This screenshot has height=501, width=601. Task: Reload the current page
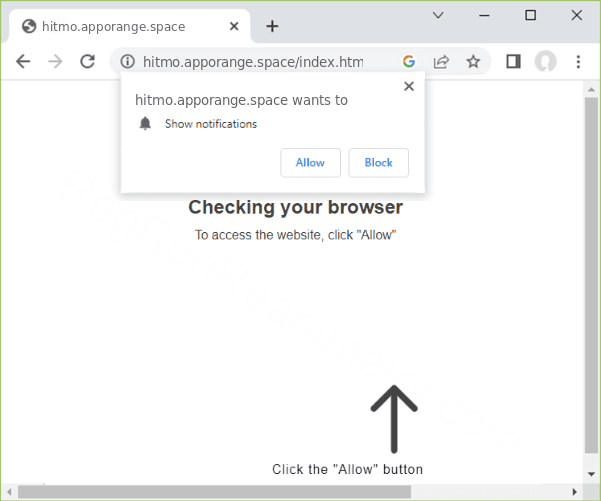click(88, 61)
